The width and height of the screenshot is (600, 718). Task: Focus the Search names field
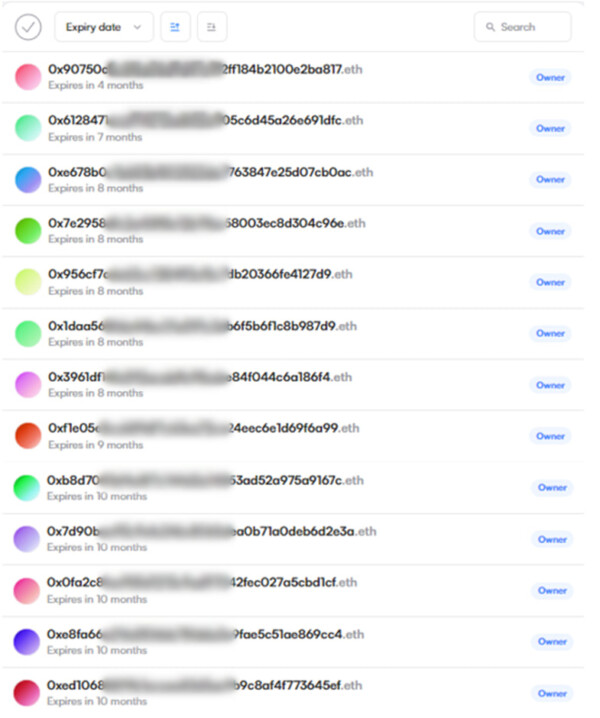click(x=523, y=27)
